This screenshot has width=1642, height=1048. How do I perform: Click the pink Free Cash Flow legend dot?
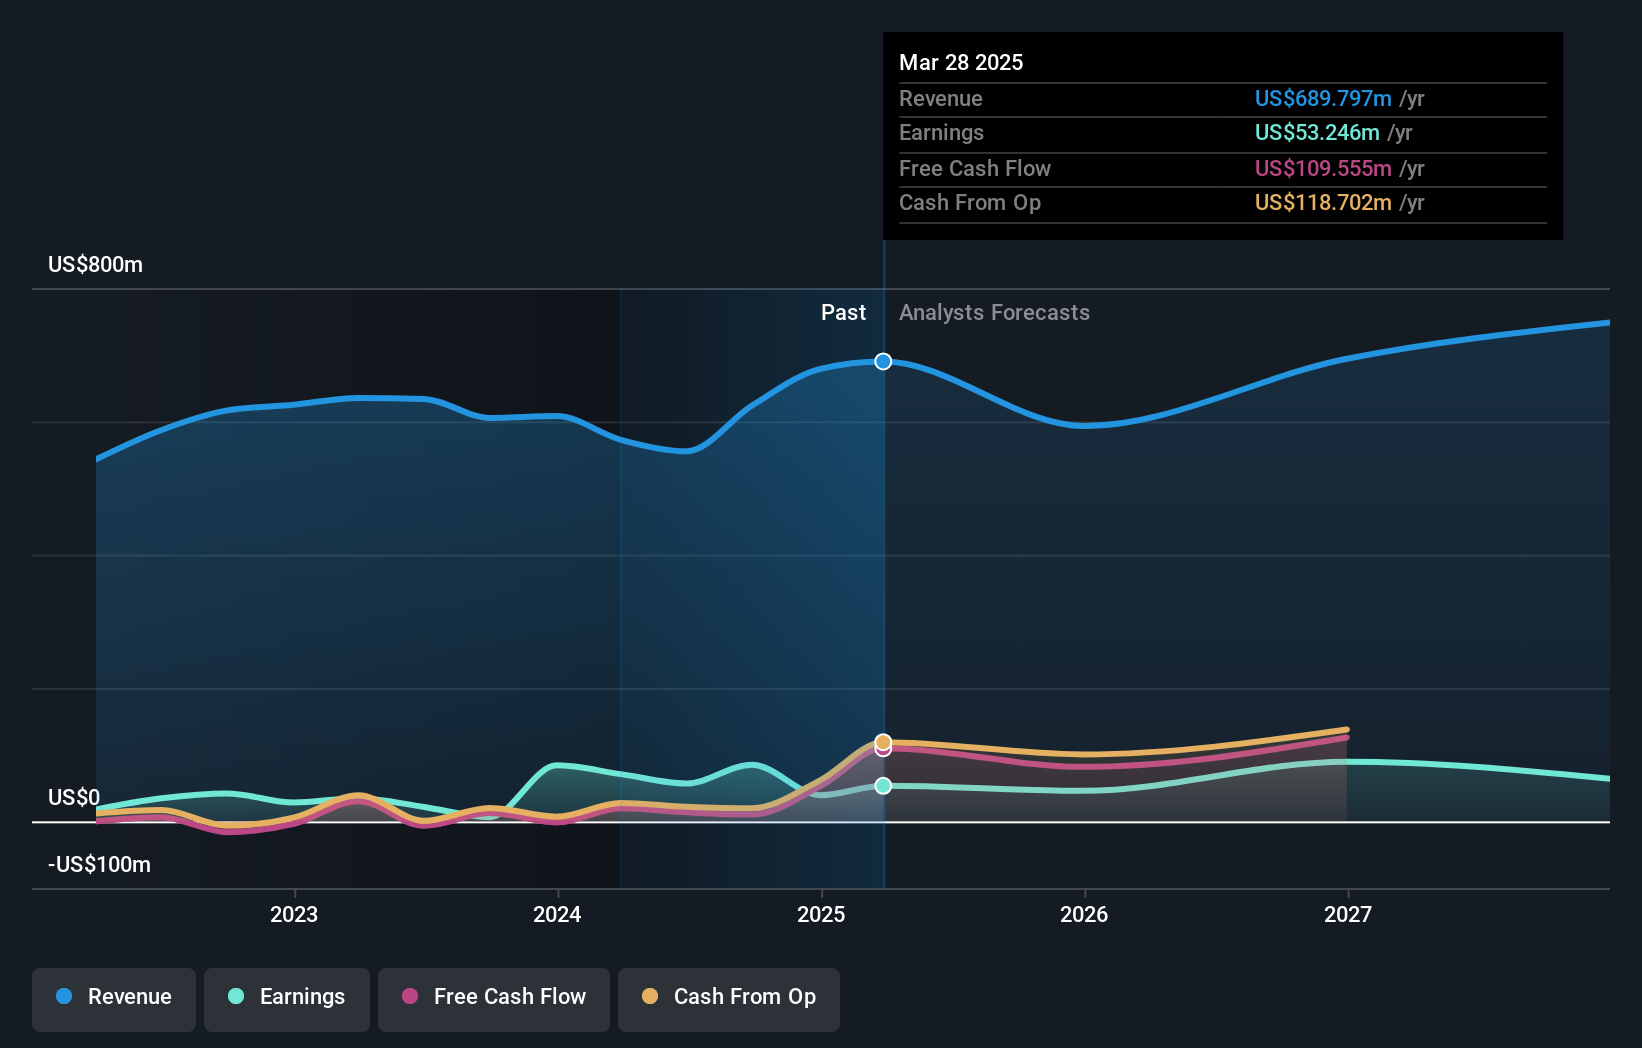pos(410,996)
